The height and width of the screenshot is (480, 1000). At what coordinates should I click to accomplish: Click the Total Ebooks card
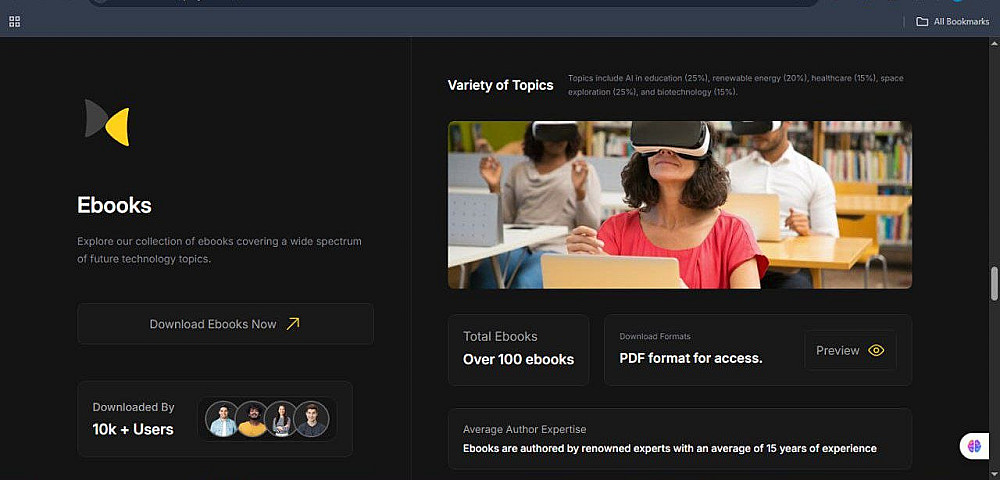(x=518, y=349)
